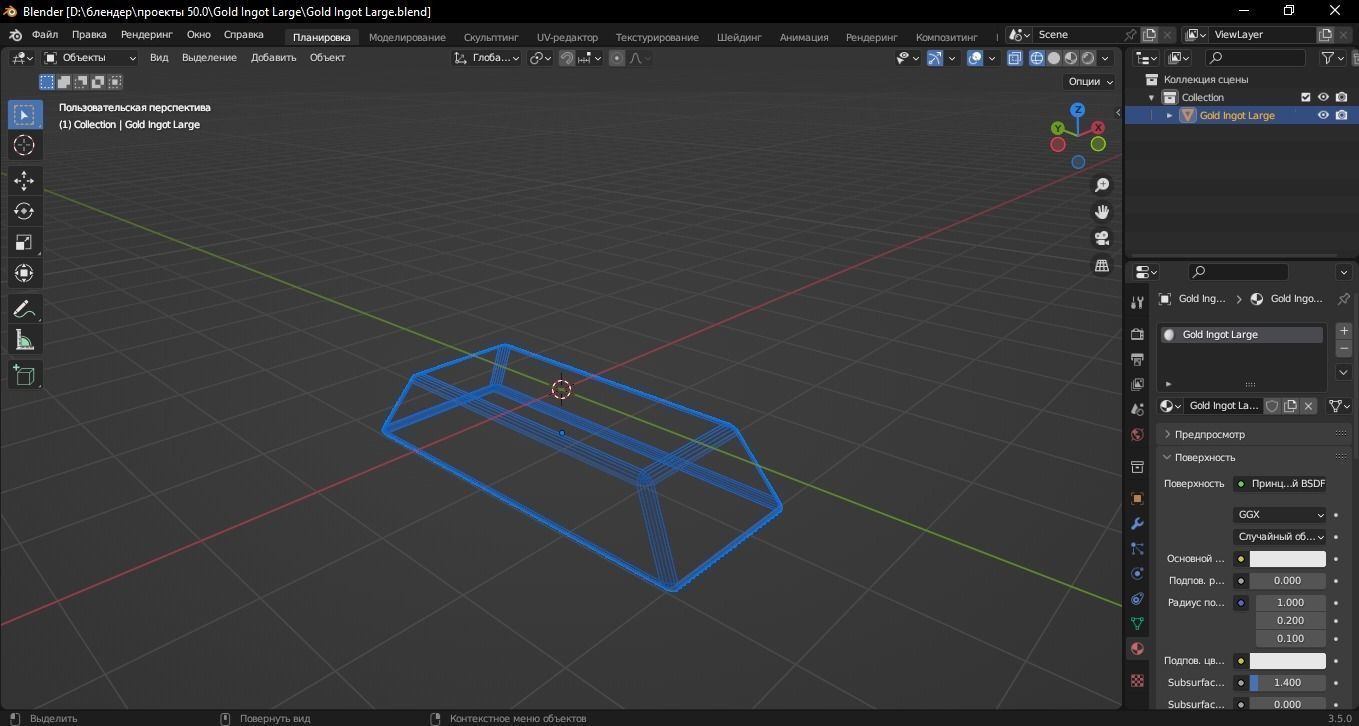The height and width of the screenshot is (726, 1359).
Task: Choose the Measure tool
Action: point(24,340)
